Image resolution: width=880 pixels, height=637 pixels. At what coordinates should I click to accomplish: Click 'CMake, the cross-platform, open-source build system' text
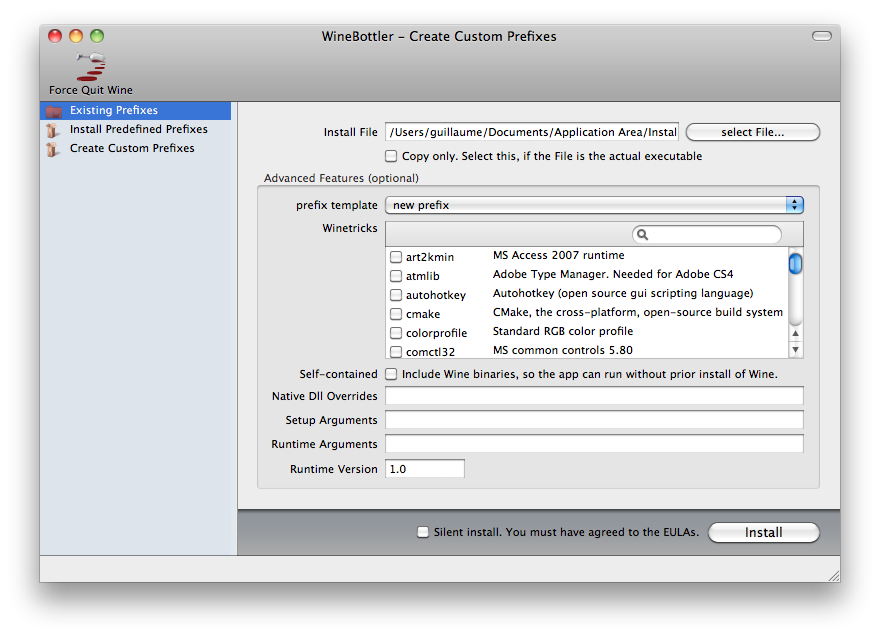click(x=638, y=313)
